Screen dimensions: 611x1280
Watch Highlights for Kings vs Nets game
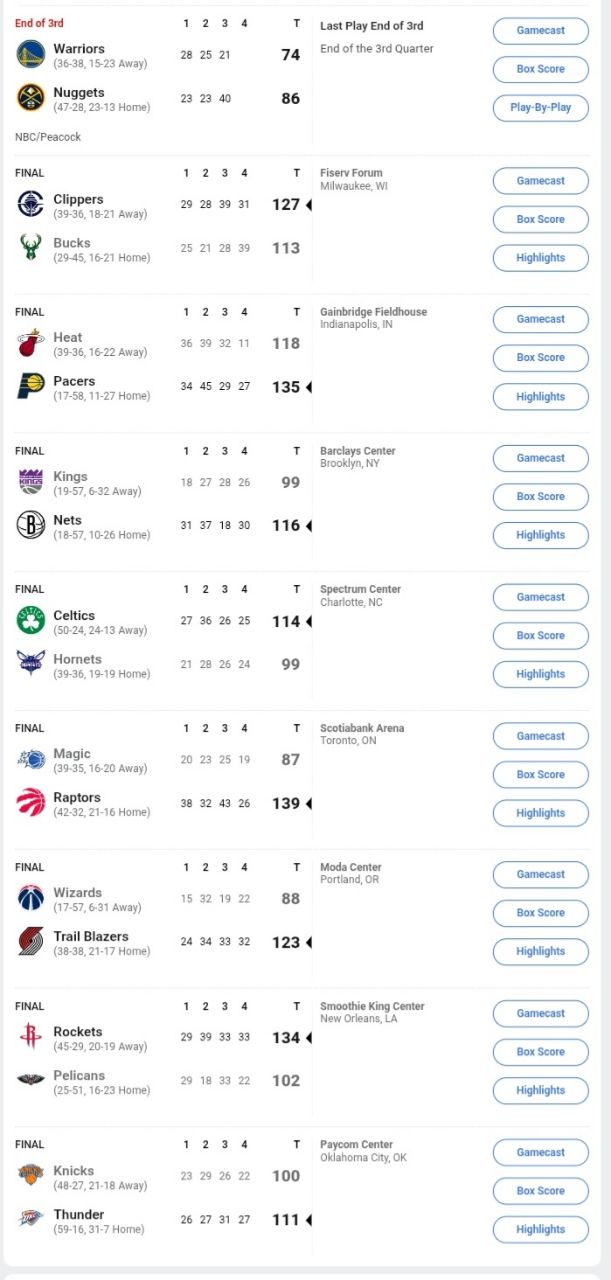540,535
